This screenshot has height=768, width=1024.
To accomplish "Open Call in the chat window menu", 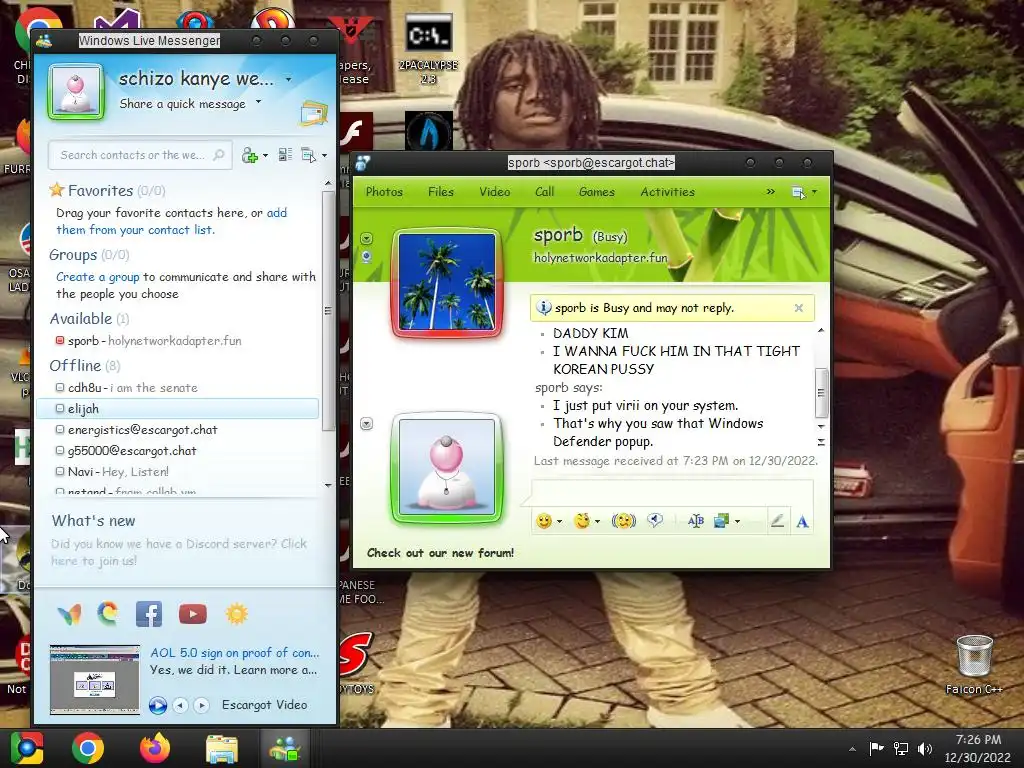I will point(545,192).
